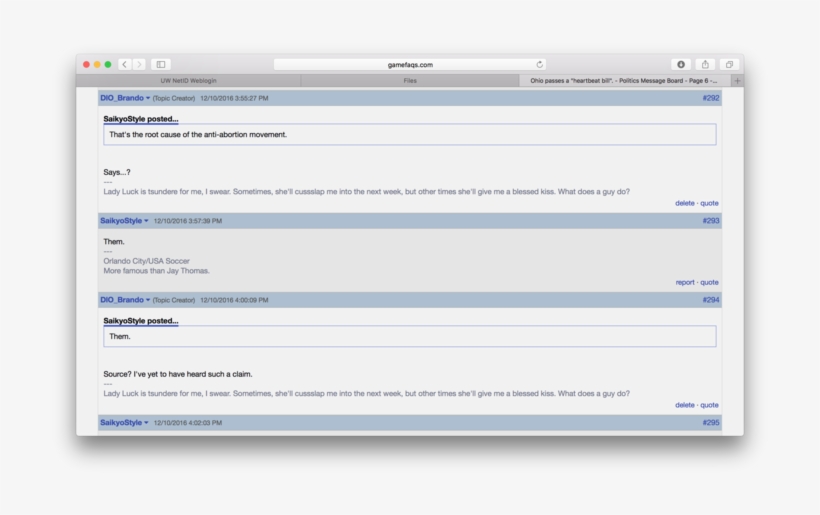Click "SaikyoStyle posted..." heading in post #294
This screenshot has height=515, width=820.
(x=141, y=321)
